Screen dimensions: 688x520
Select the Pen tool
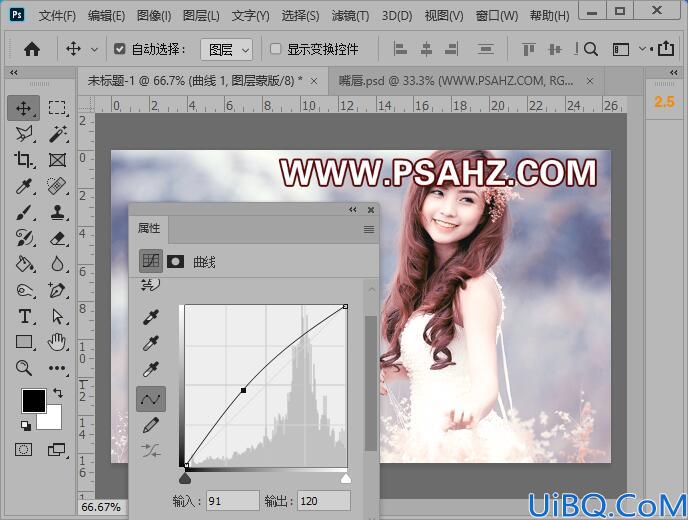57,290
